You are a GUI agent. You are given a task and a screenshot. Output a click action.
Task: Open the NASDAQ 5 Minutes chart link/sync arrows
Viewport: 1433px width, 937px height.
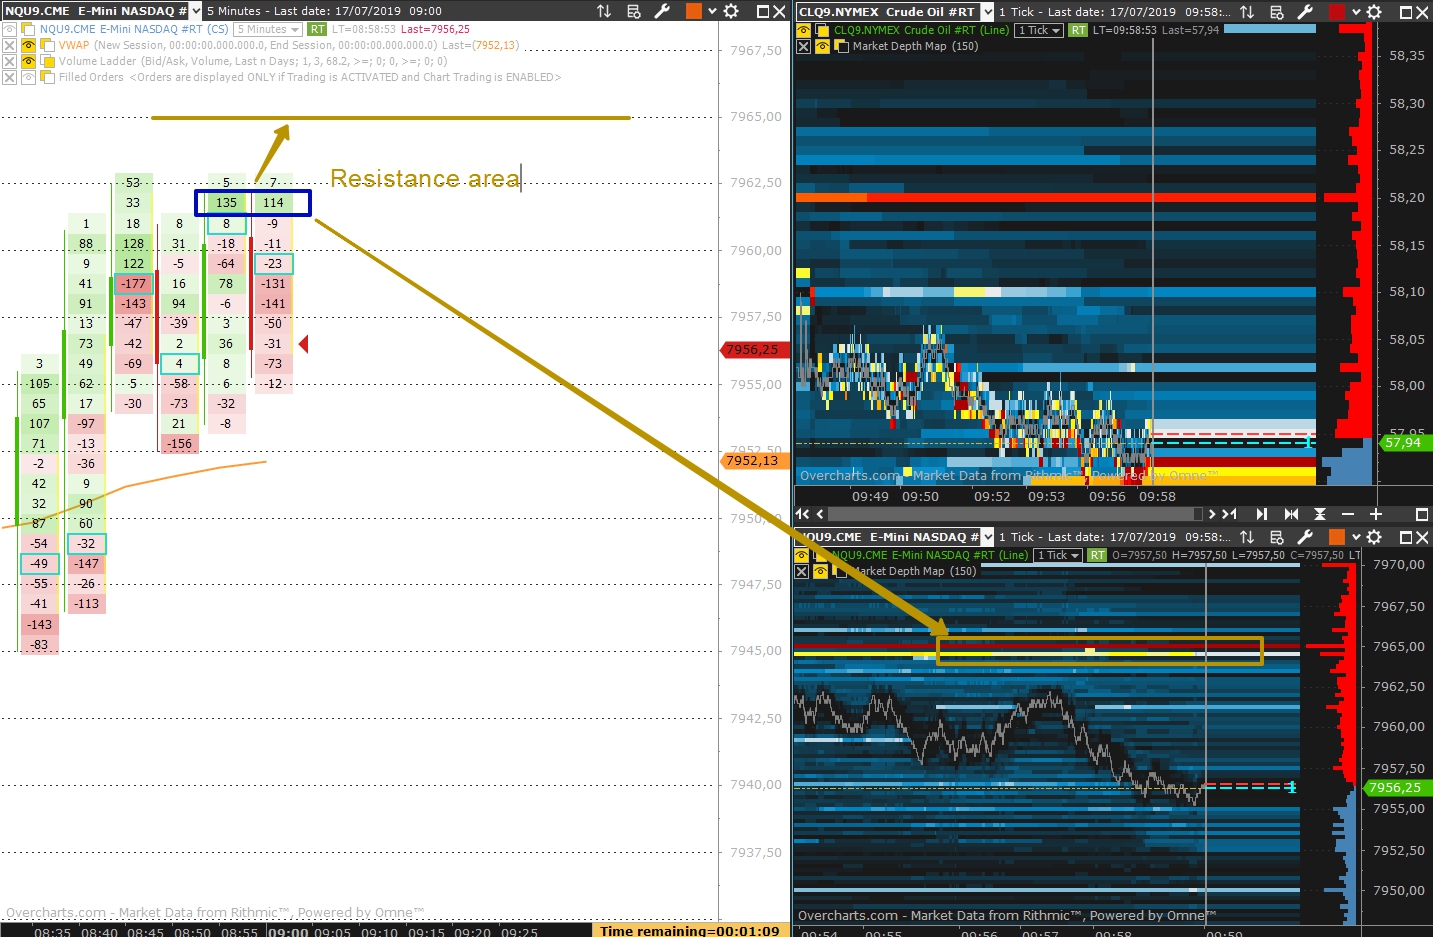(x=604, y=11)
